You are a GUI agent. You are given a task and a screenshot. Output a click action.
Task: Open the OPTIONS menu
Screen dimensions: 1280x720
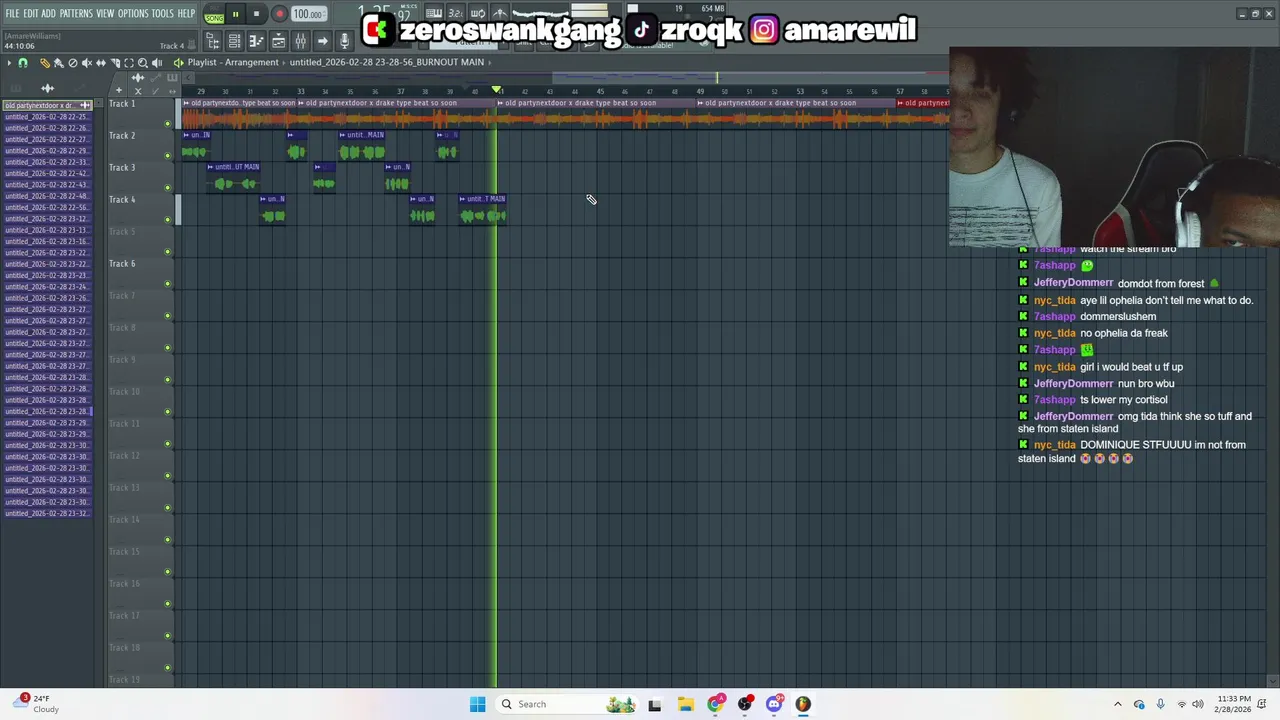point(133,14)
